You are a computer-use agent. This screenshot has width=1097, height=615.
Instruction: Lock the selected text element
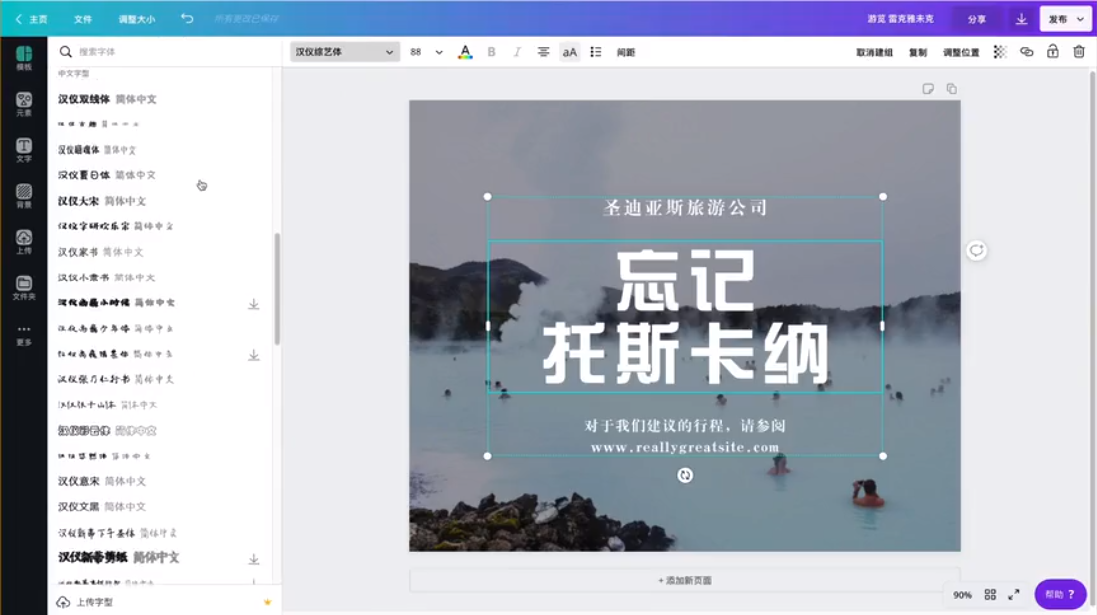point(1053,51)
